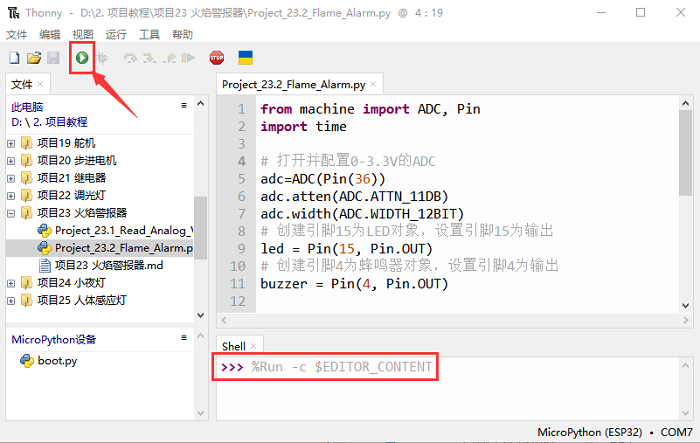Switch to the Shell tab
The width and height of the screenshot is (700, 443).
click(x=233, y=346)
